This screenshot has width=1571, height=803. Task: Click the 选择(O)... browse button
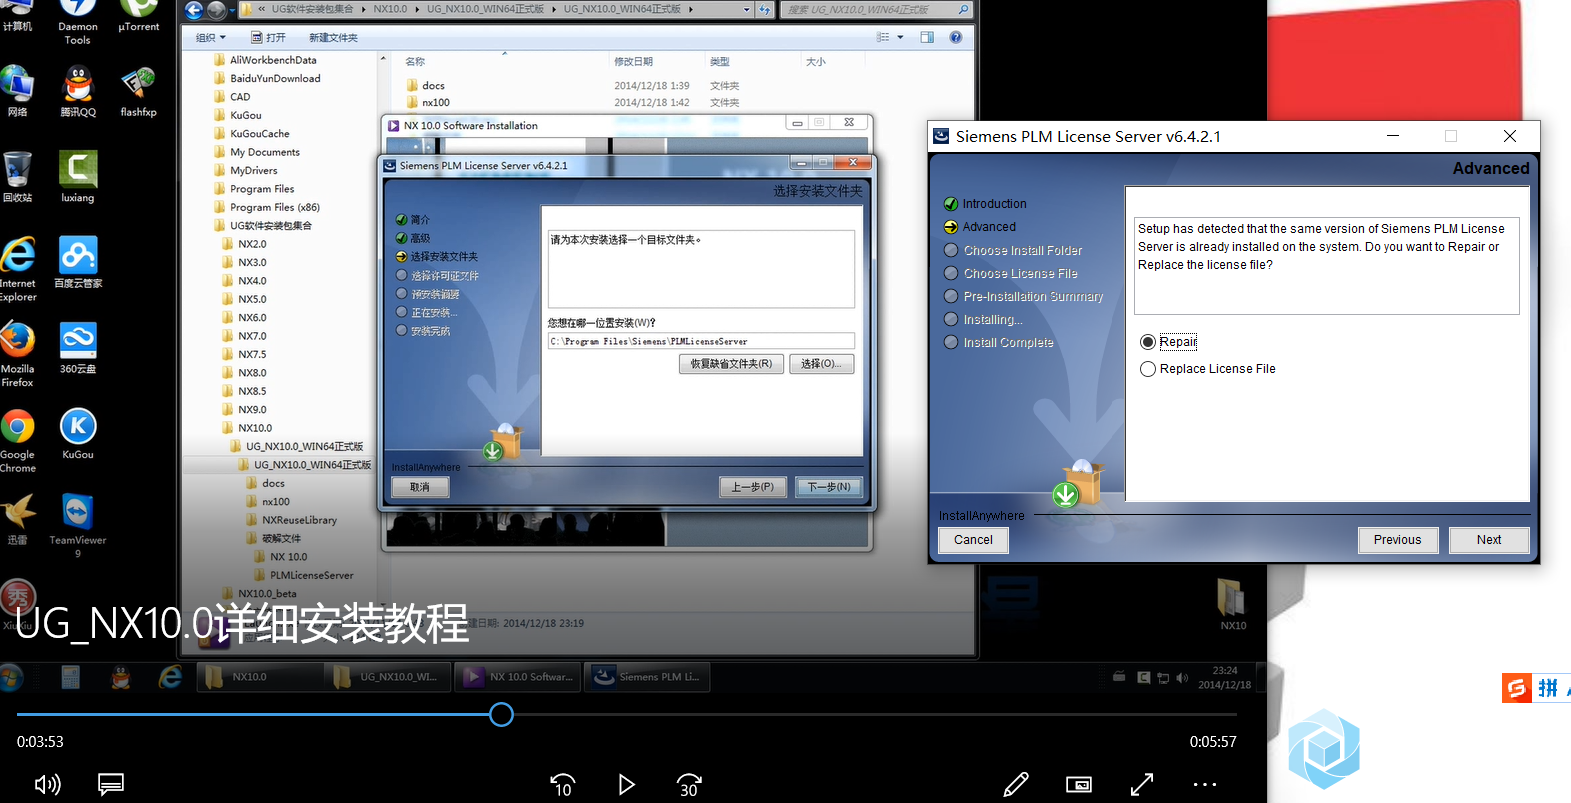(821, 364)
